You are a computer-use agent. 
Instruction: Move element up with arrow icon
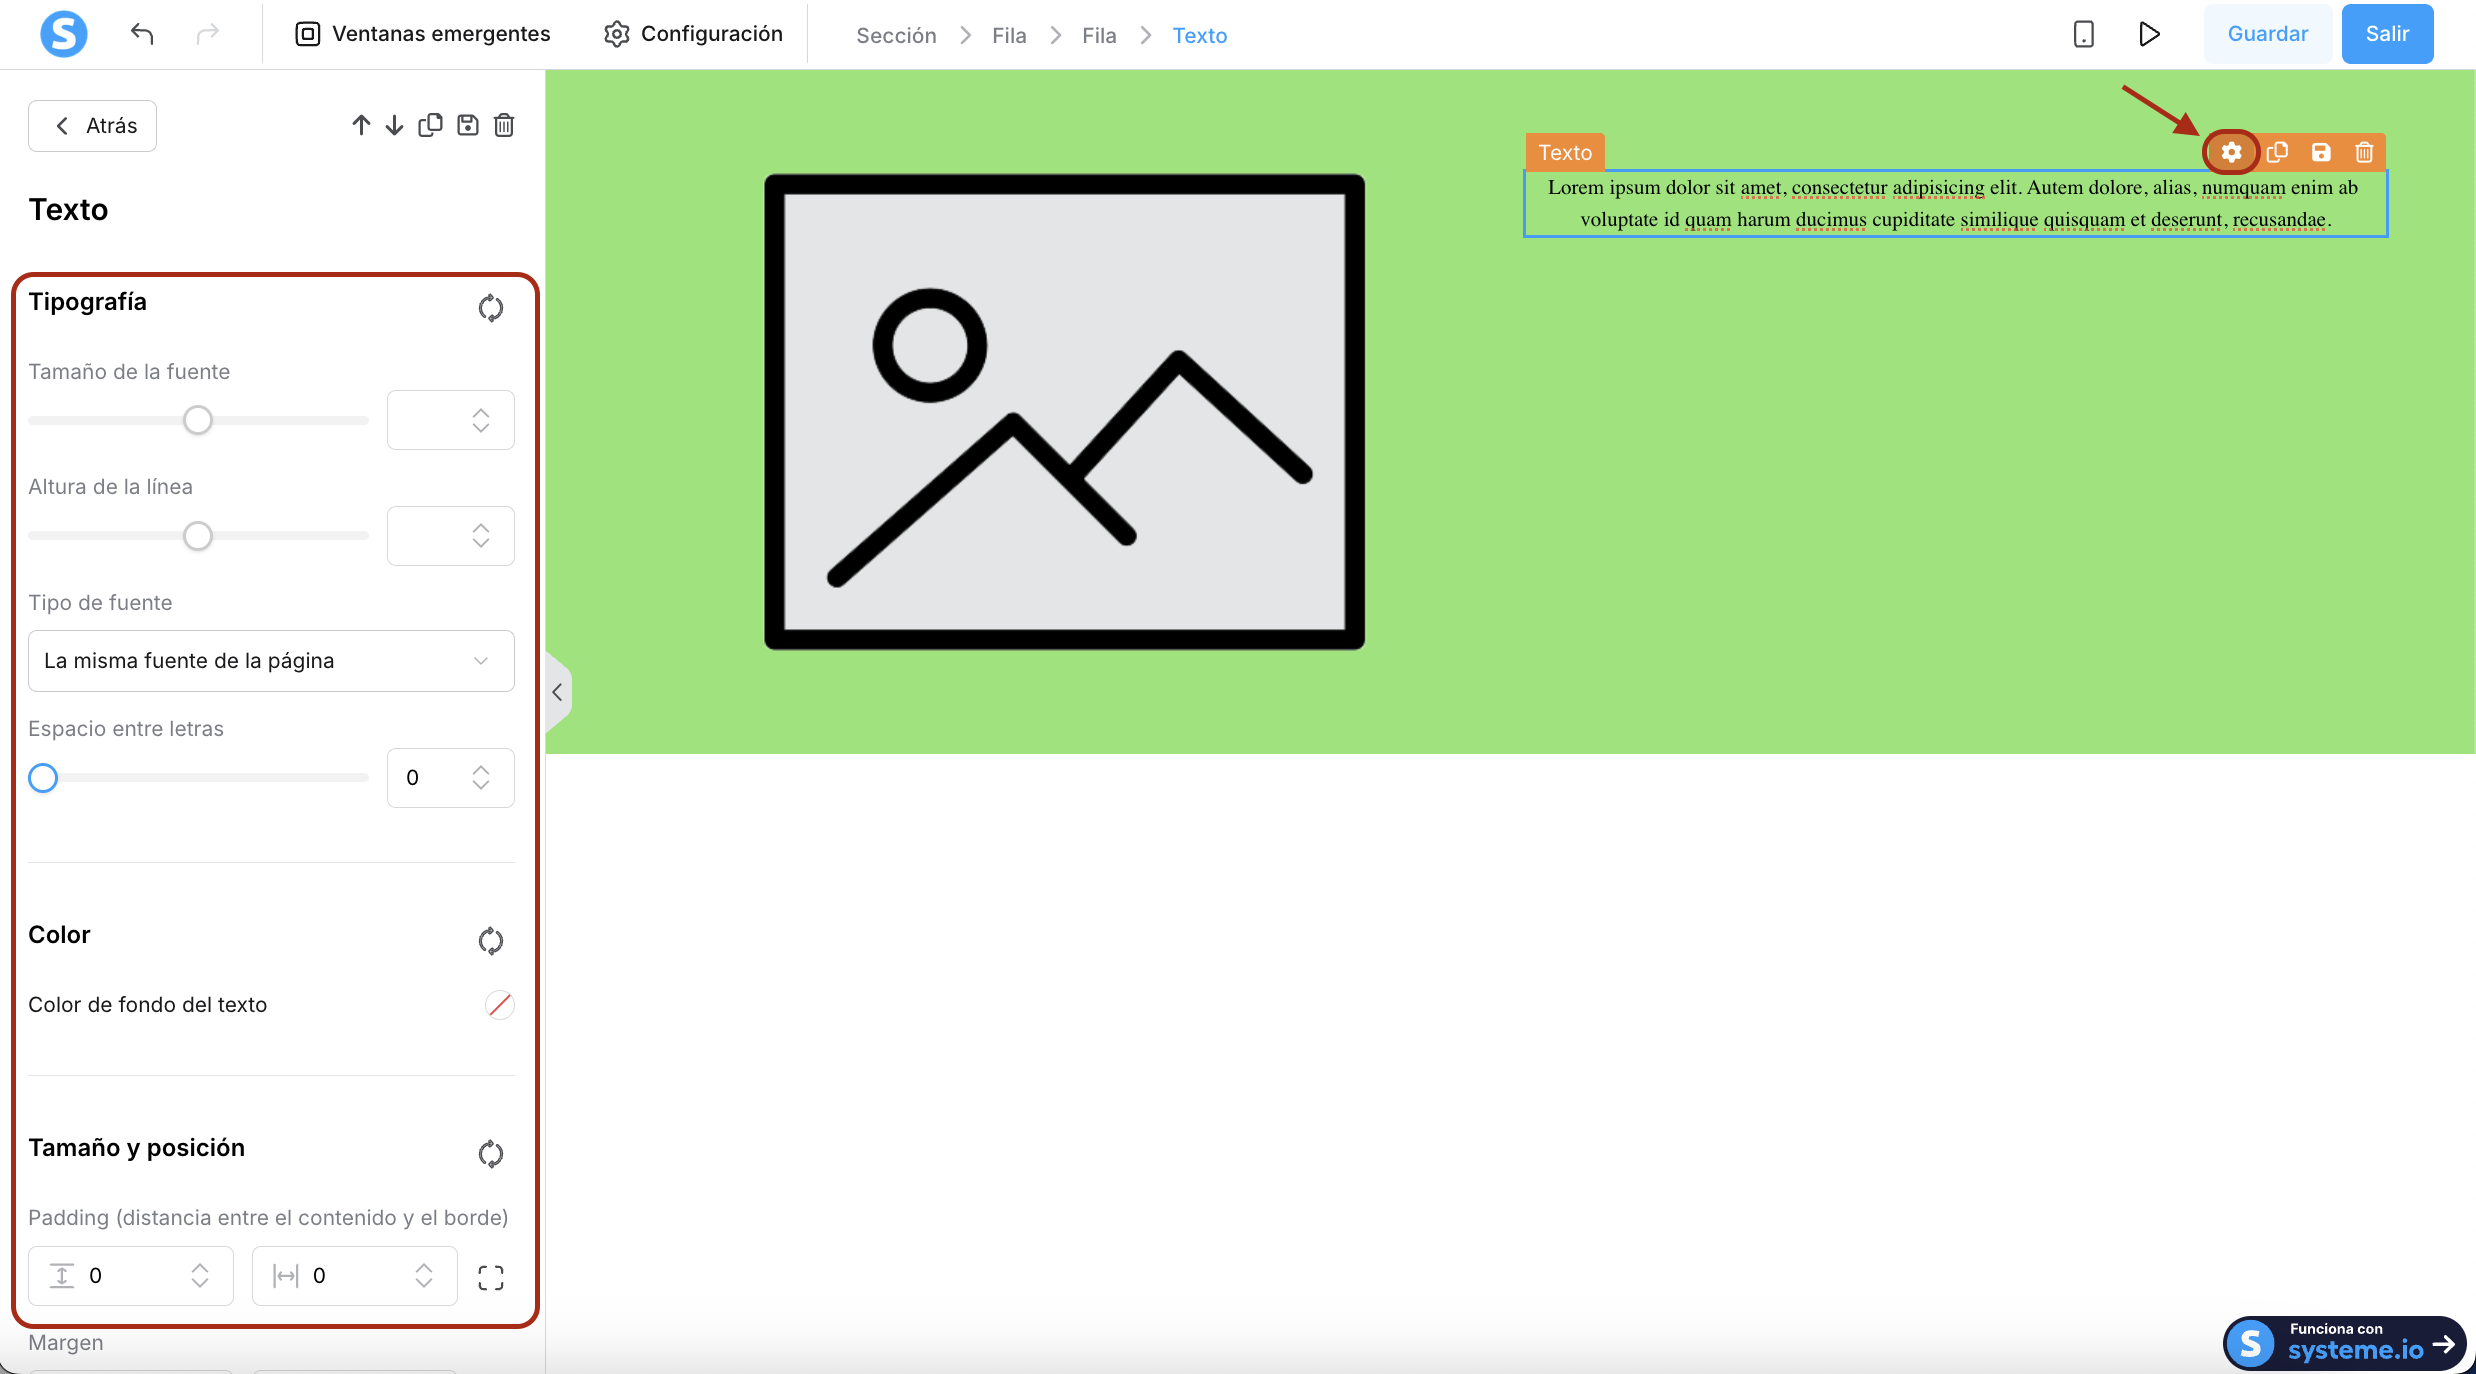click(361, 125)
